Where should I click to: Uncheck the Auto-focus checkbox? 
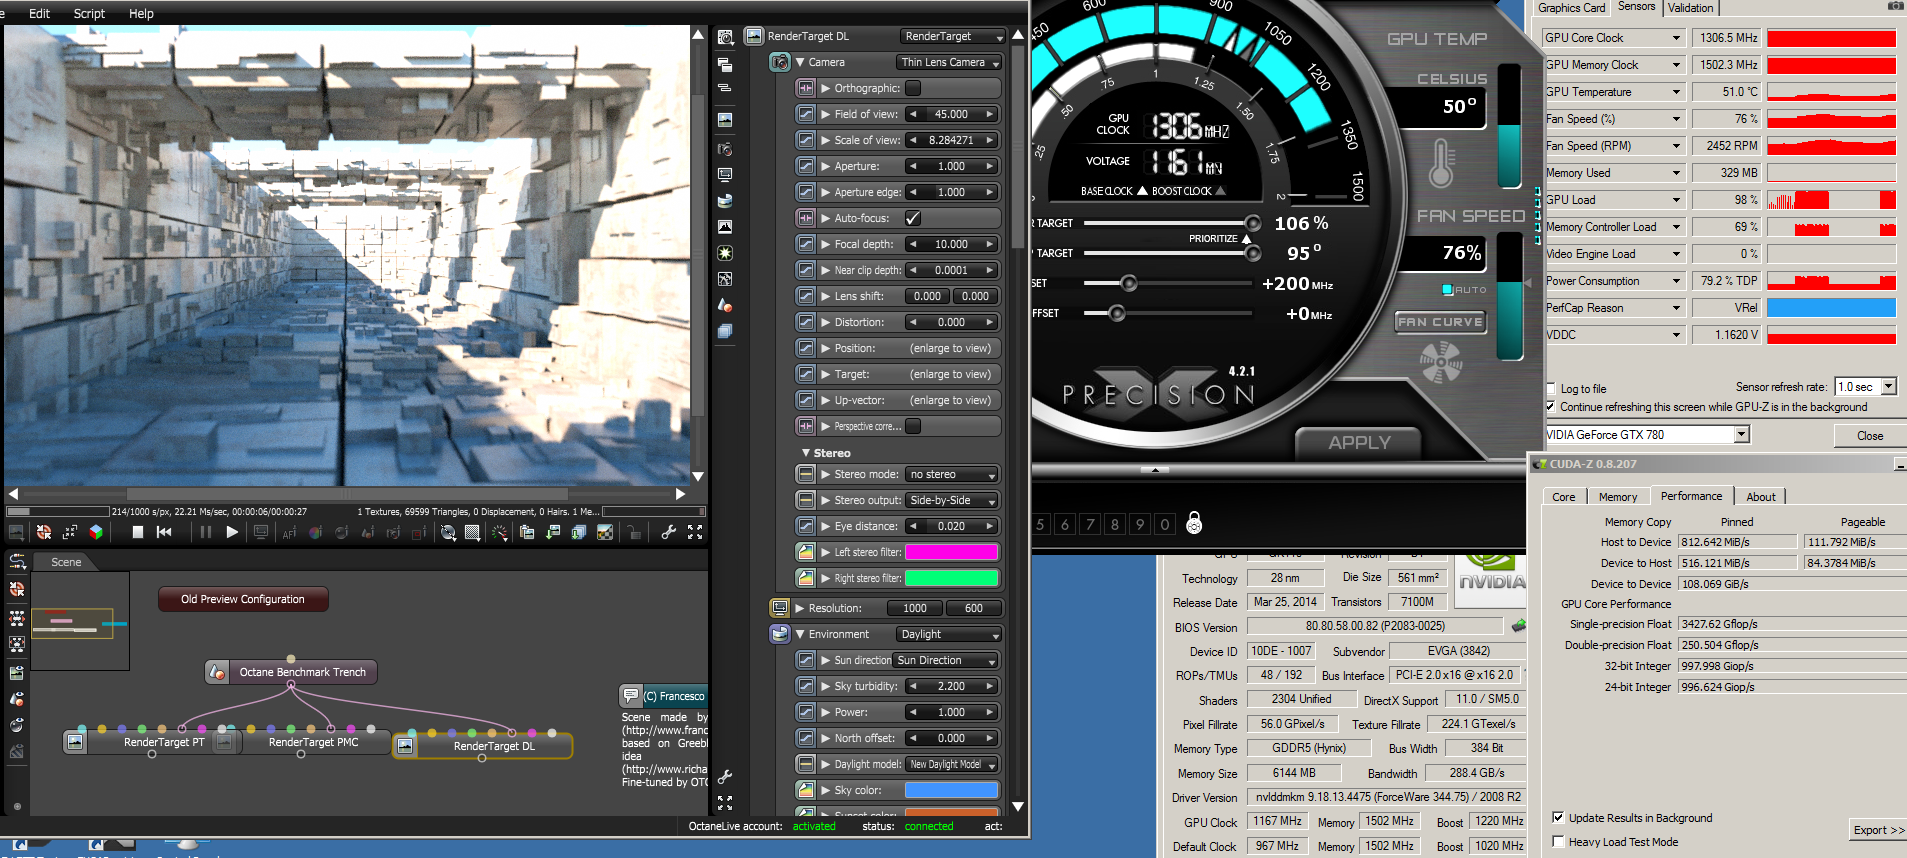tap(913, 218)
